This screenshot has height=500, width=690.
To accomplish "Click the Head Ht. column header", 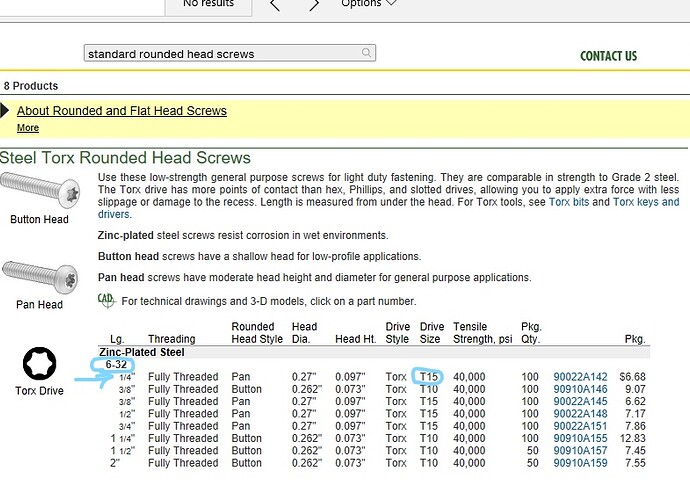I will (356, 339).
